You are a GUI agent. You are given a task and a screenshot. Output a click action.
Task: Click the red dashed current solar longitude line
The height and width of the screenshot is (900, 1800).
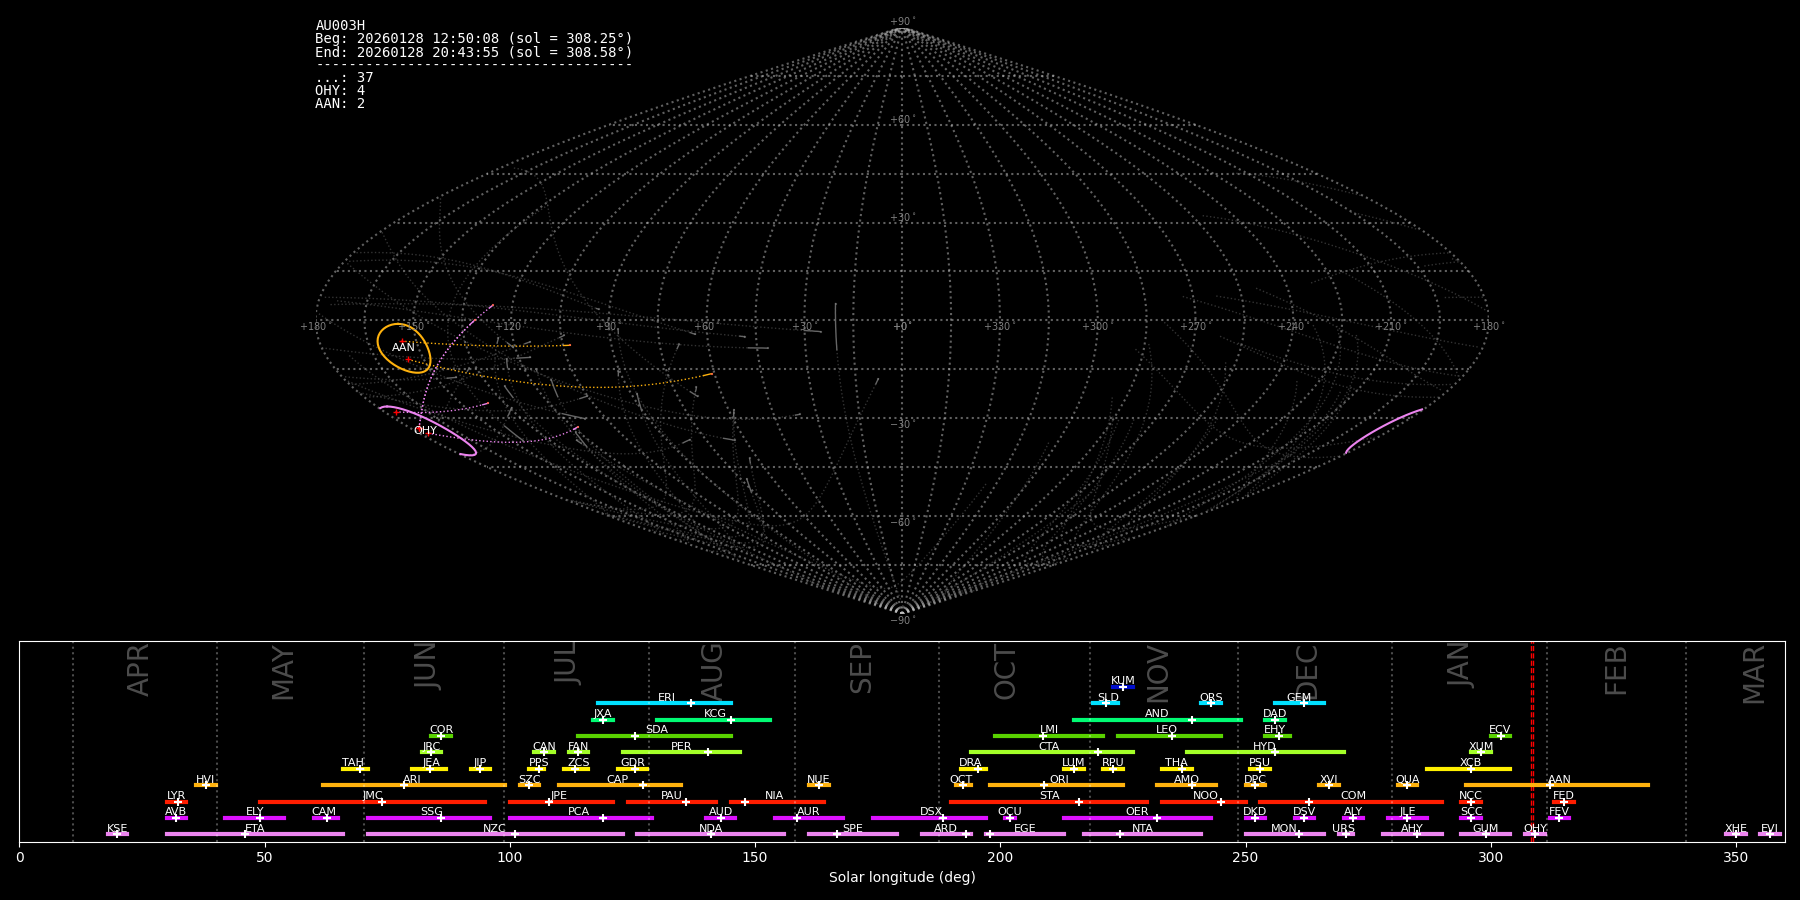pyautogui.click(x=1532, y=741)
